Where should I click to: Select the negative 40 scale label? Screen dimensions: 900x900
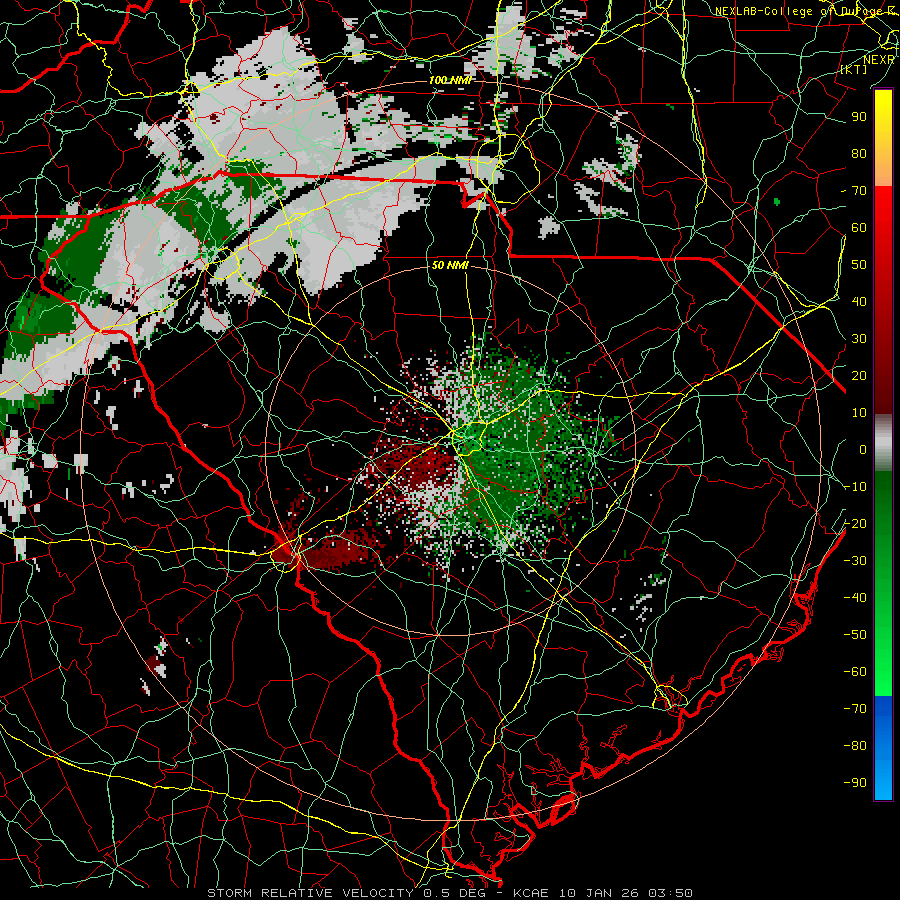pos(855,598)
